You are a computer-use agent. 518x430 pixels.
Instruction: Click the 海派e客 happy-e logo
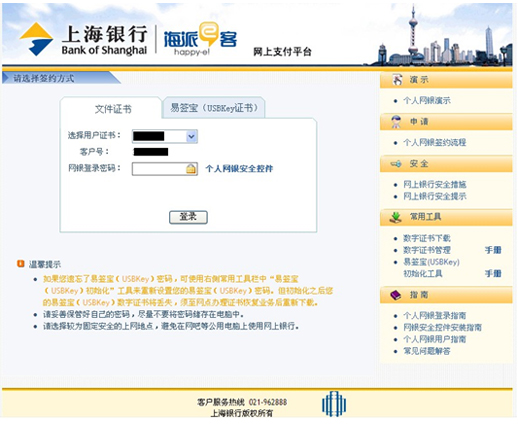click(200, 39)
